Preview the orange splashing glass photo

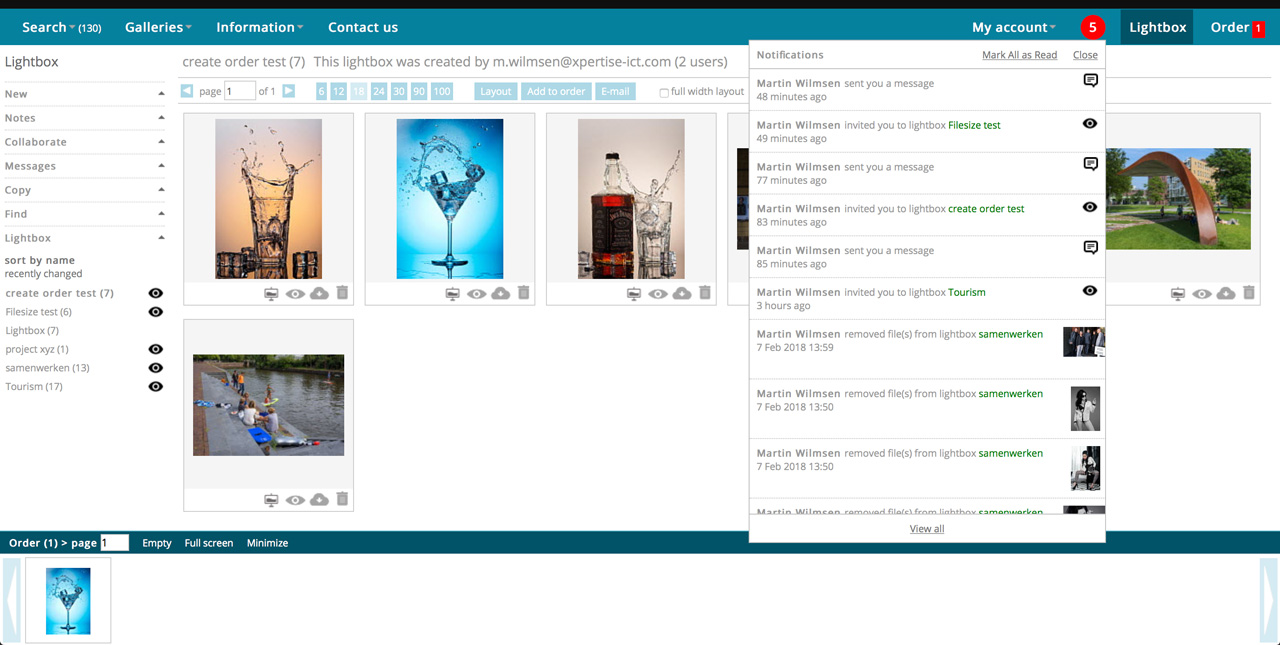(x=296, y=294)
